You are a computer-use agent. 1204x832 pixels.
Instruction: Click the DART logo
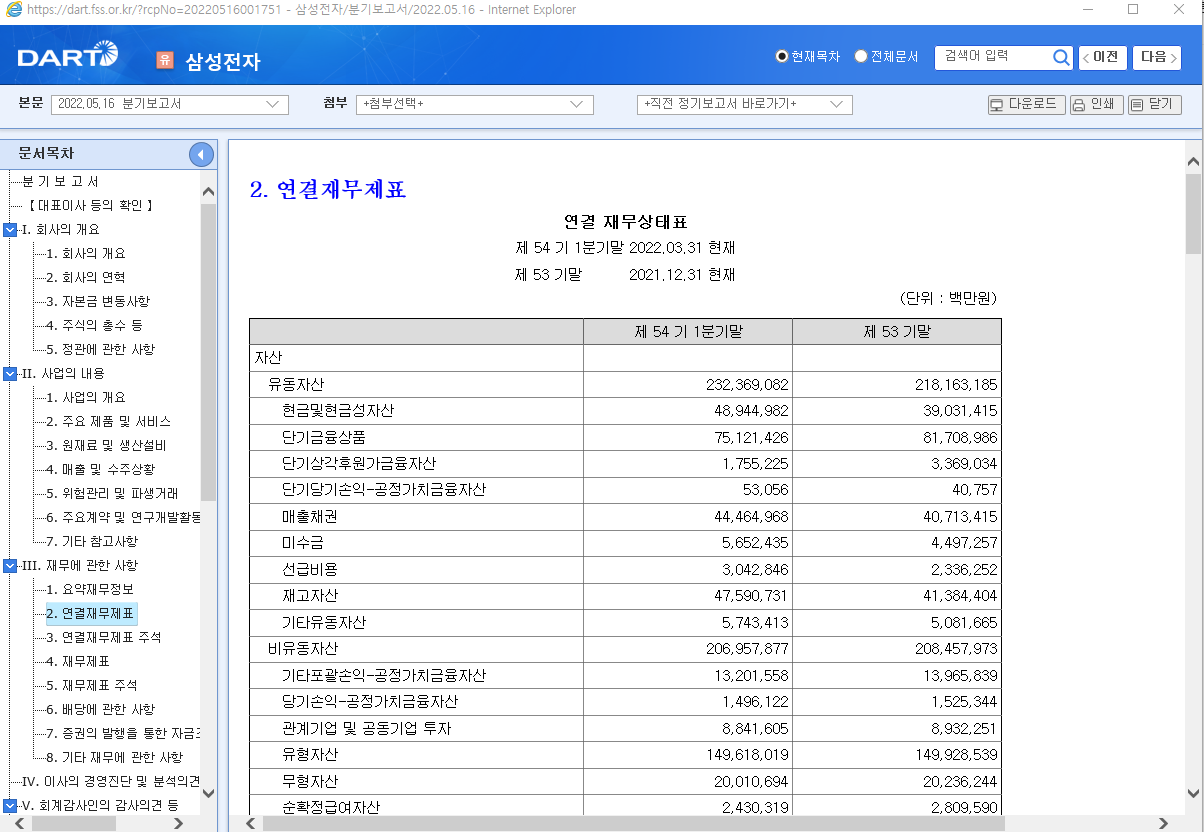pyautogui.click(x=68, y=56)
